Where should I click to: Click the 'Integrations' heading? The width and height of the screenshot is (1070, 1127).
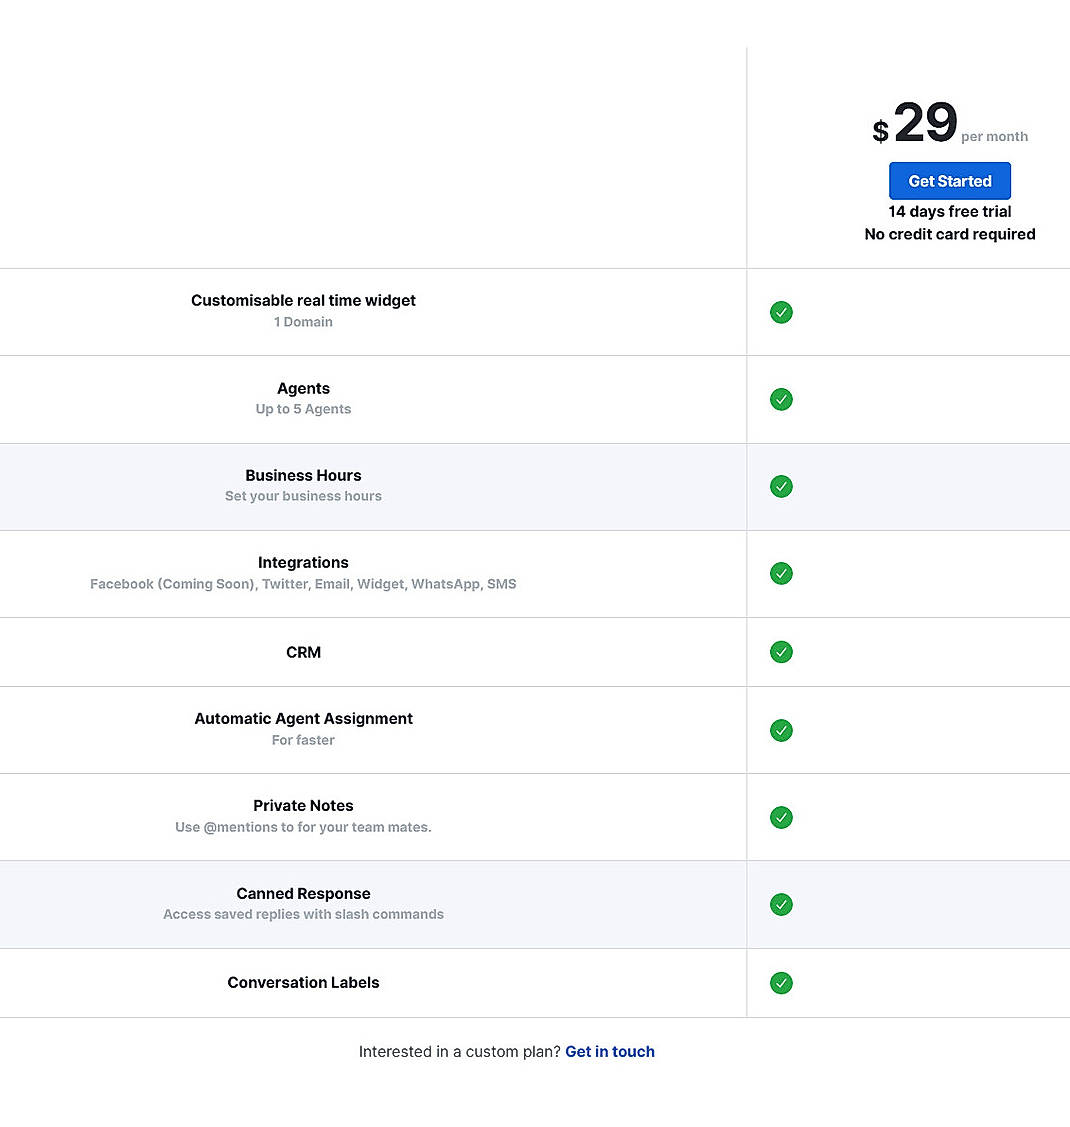tap(303, 562)
